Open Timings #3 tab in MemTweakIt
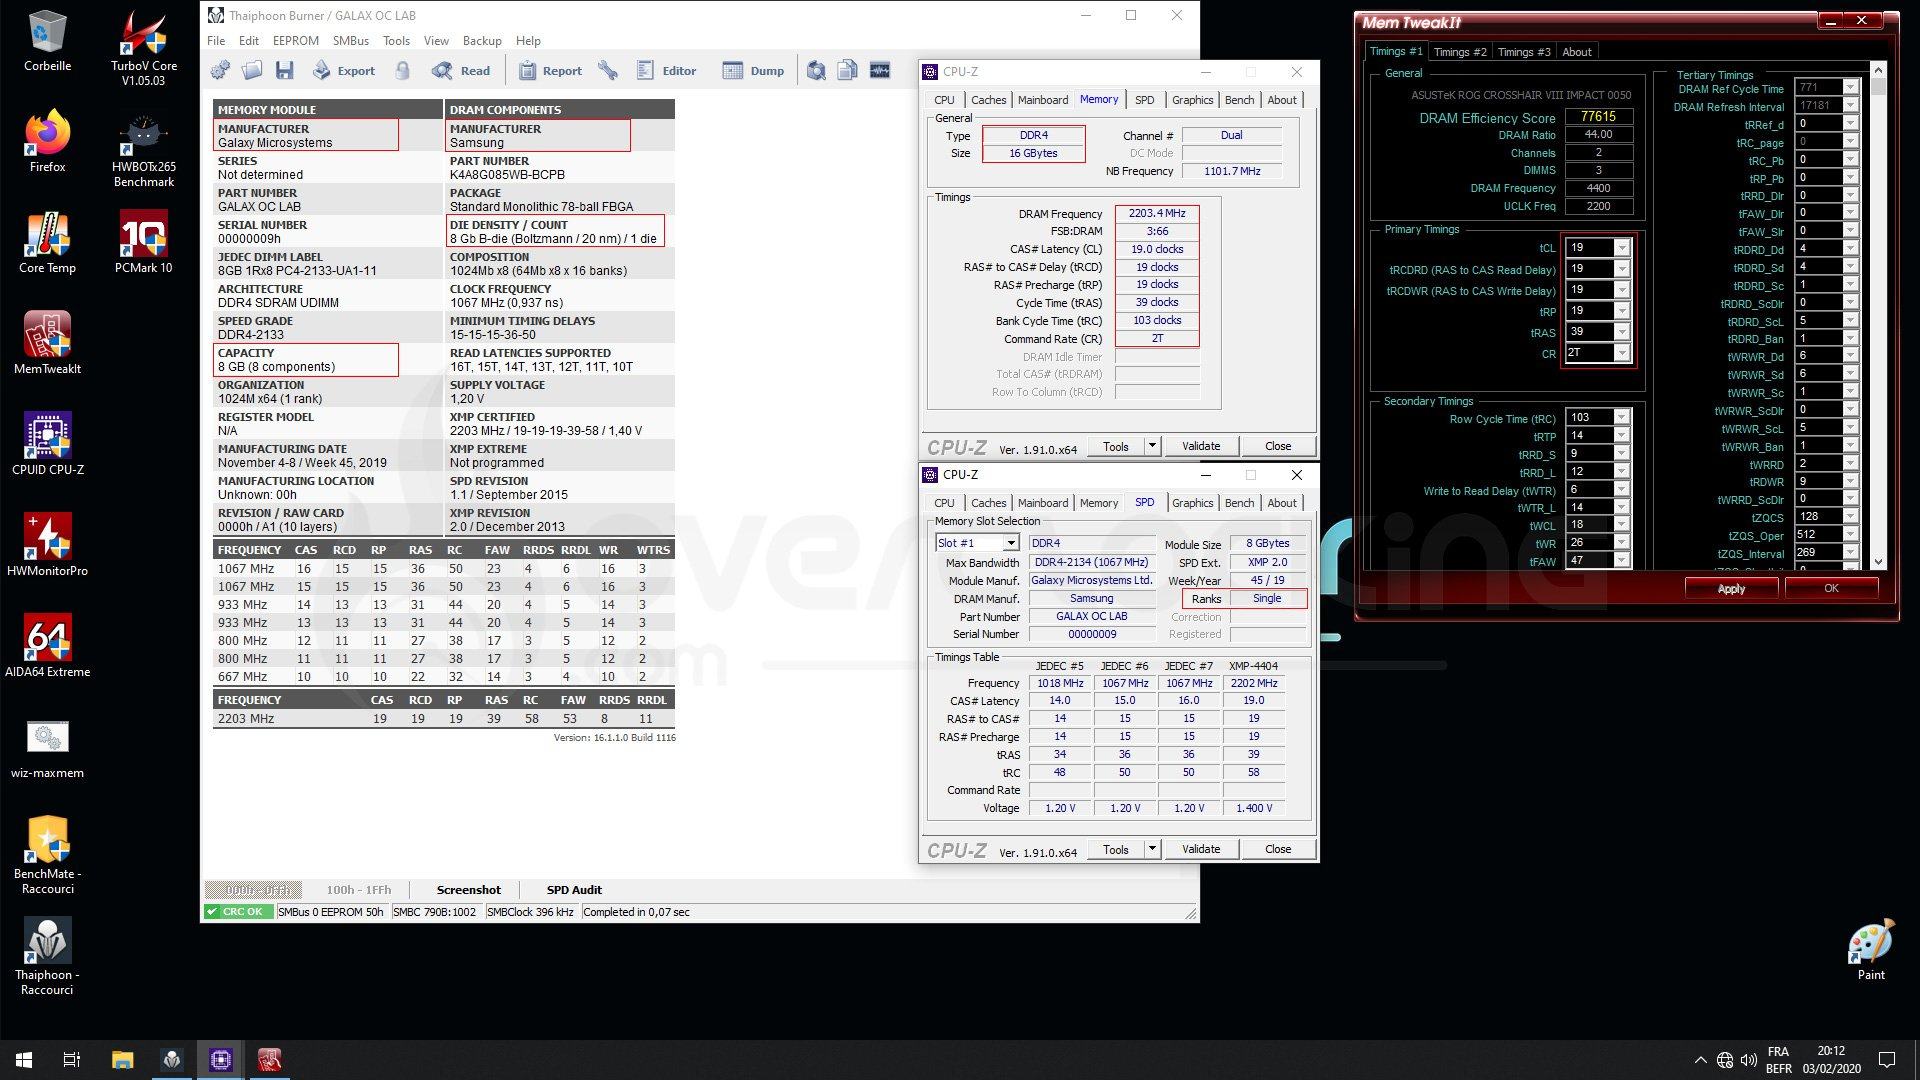1920x1080 pixels. tap(1523, 52)
